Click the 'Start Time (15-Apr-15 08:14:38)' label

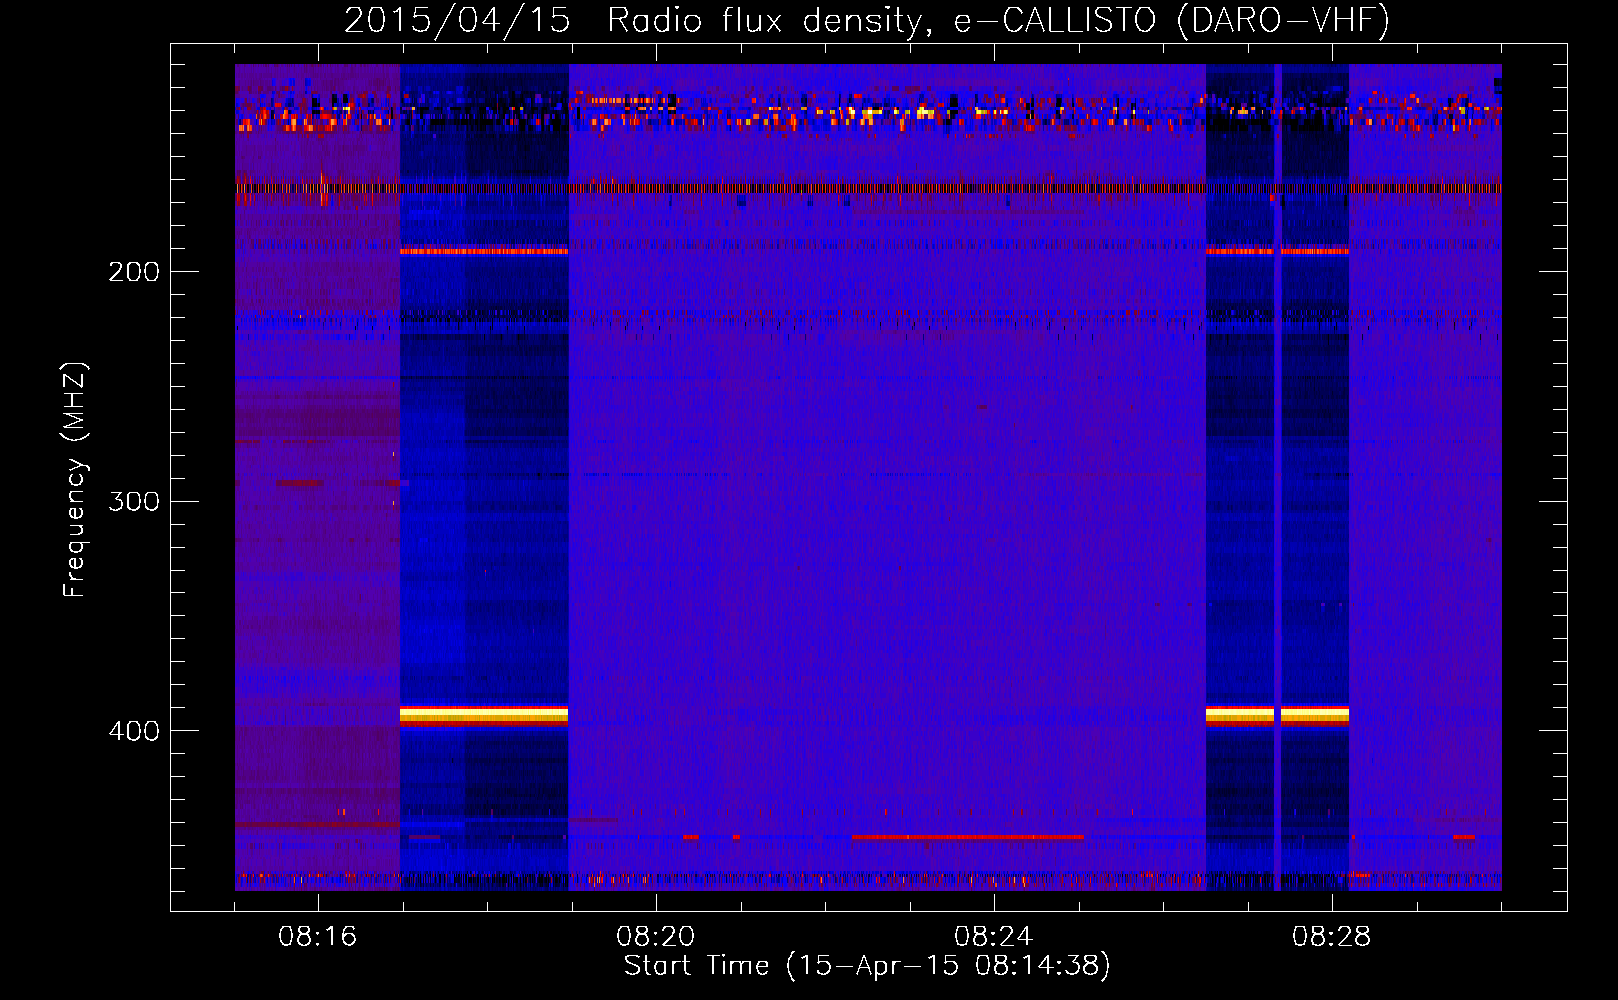(x=867, y=966)
